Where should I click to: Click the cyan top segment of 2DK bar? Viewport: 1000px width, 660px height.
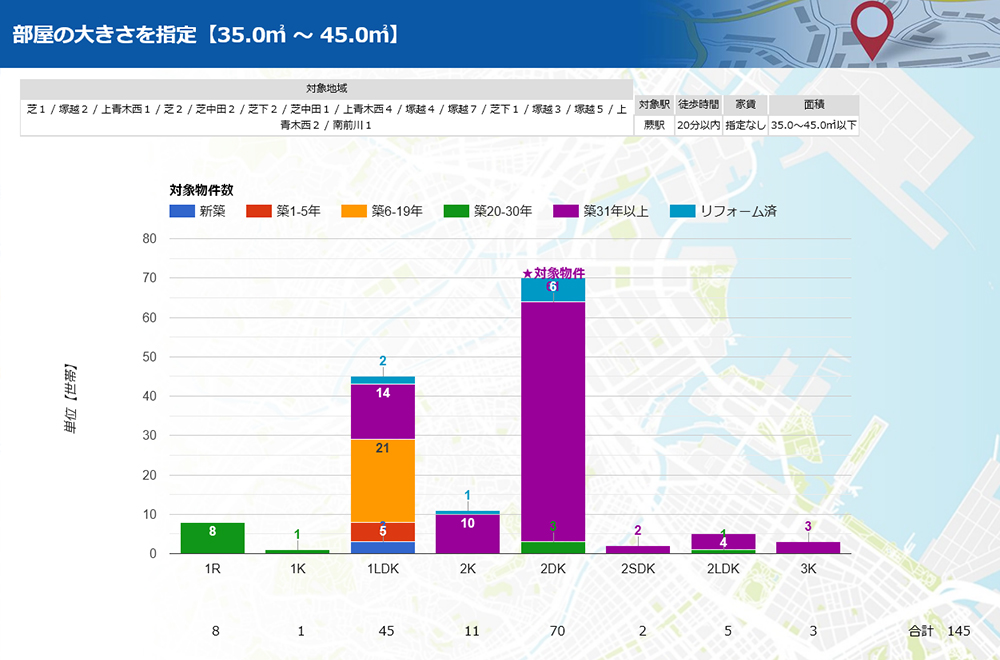pos(553,289)
